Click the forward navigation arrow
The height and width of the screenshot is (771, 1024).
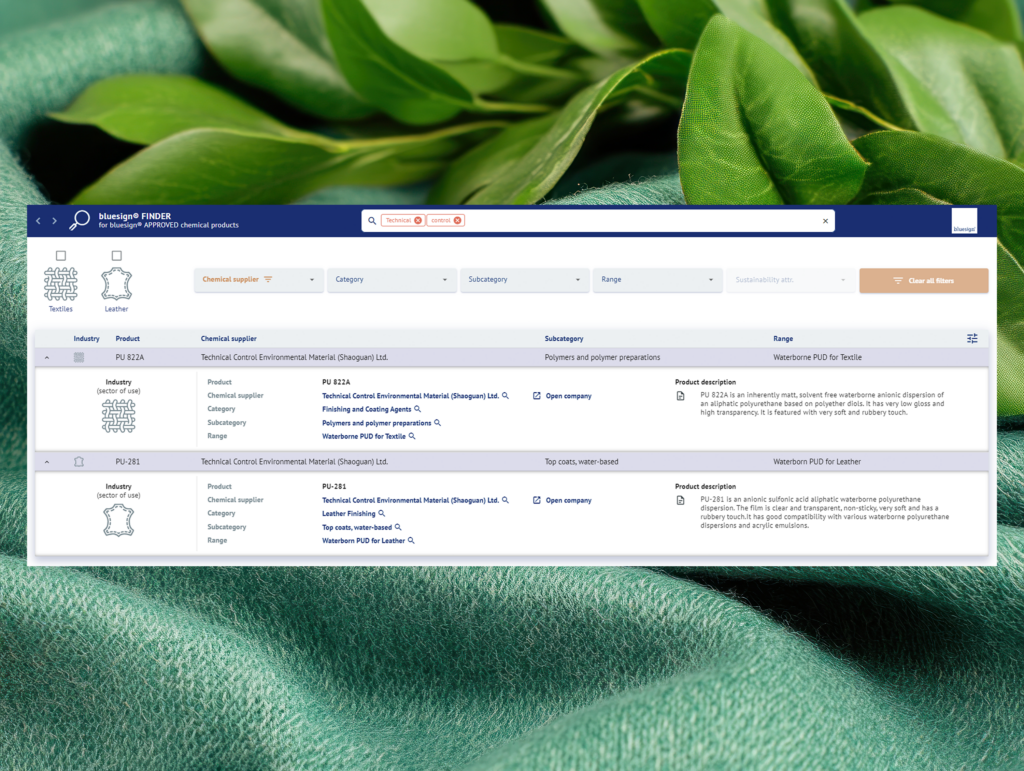point(53,221)
